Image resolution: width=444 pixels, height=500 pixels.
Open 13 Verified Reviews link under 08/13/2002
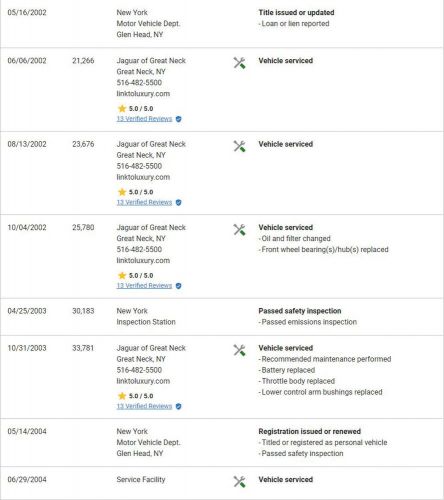coord(144,202)
